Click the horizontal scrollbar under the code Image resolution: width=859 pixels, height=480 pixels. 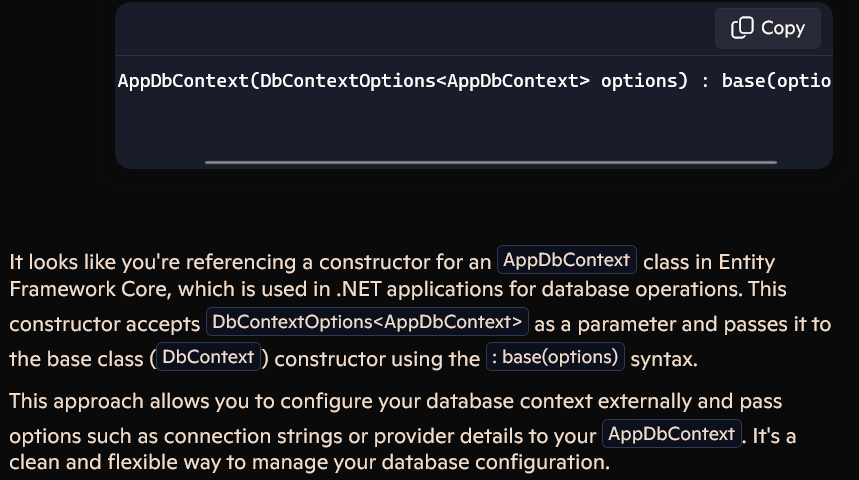click(491, 162)
